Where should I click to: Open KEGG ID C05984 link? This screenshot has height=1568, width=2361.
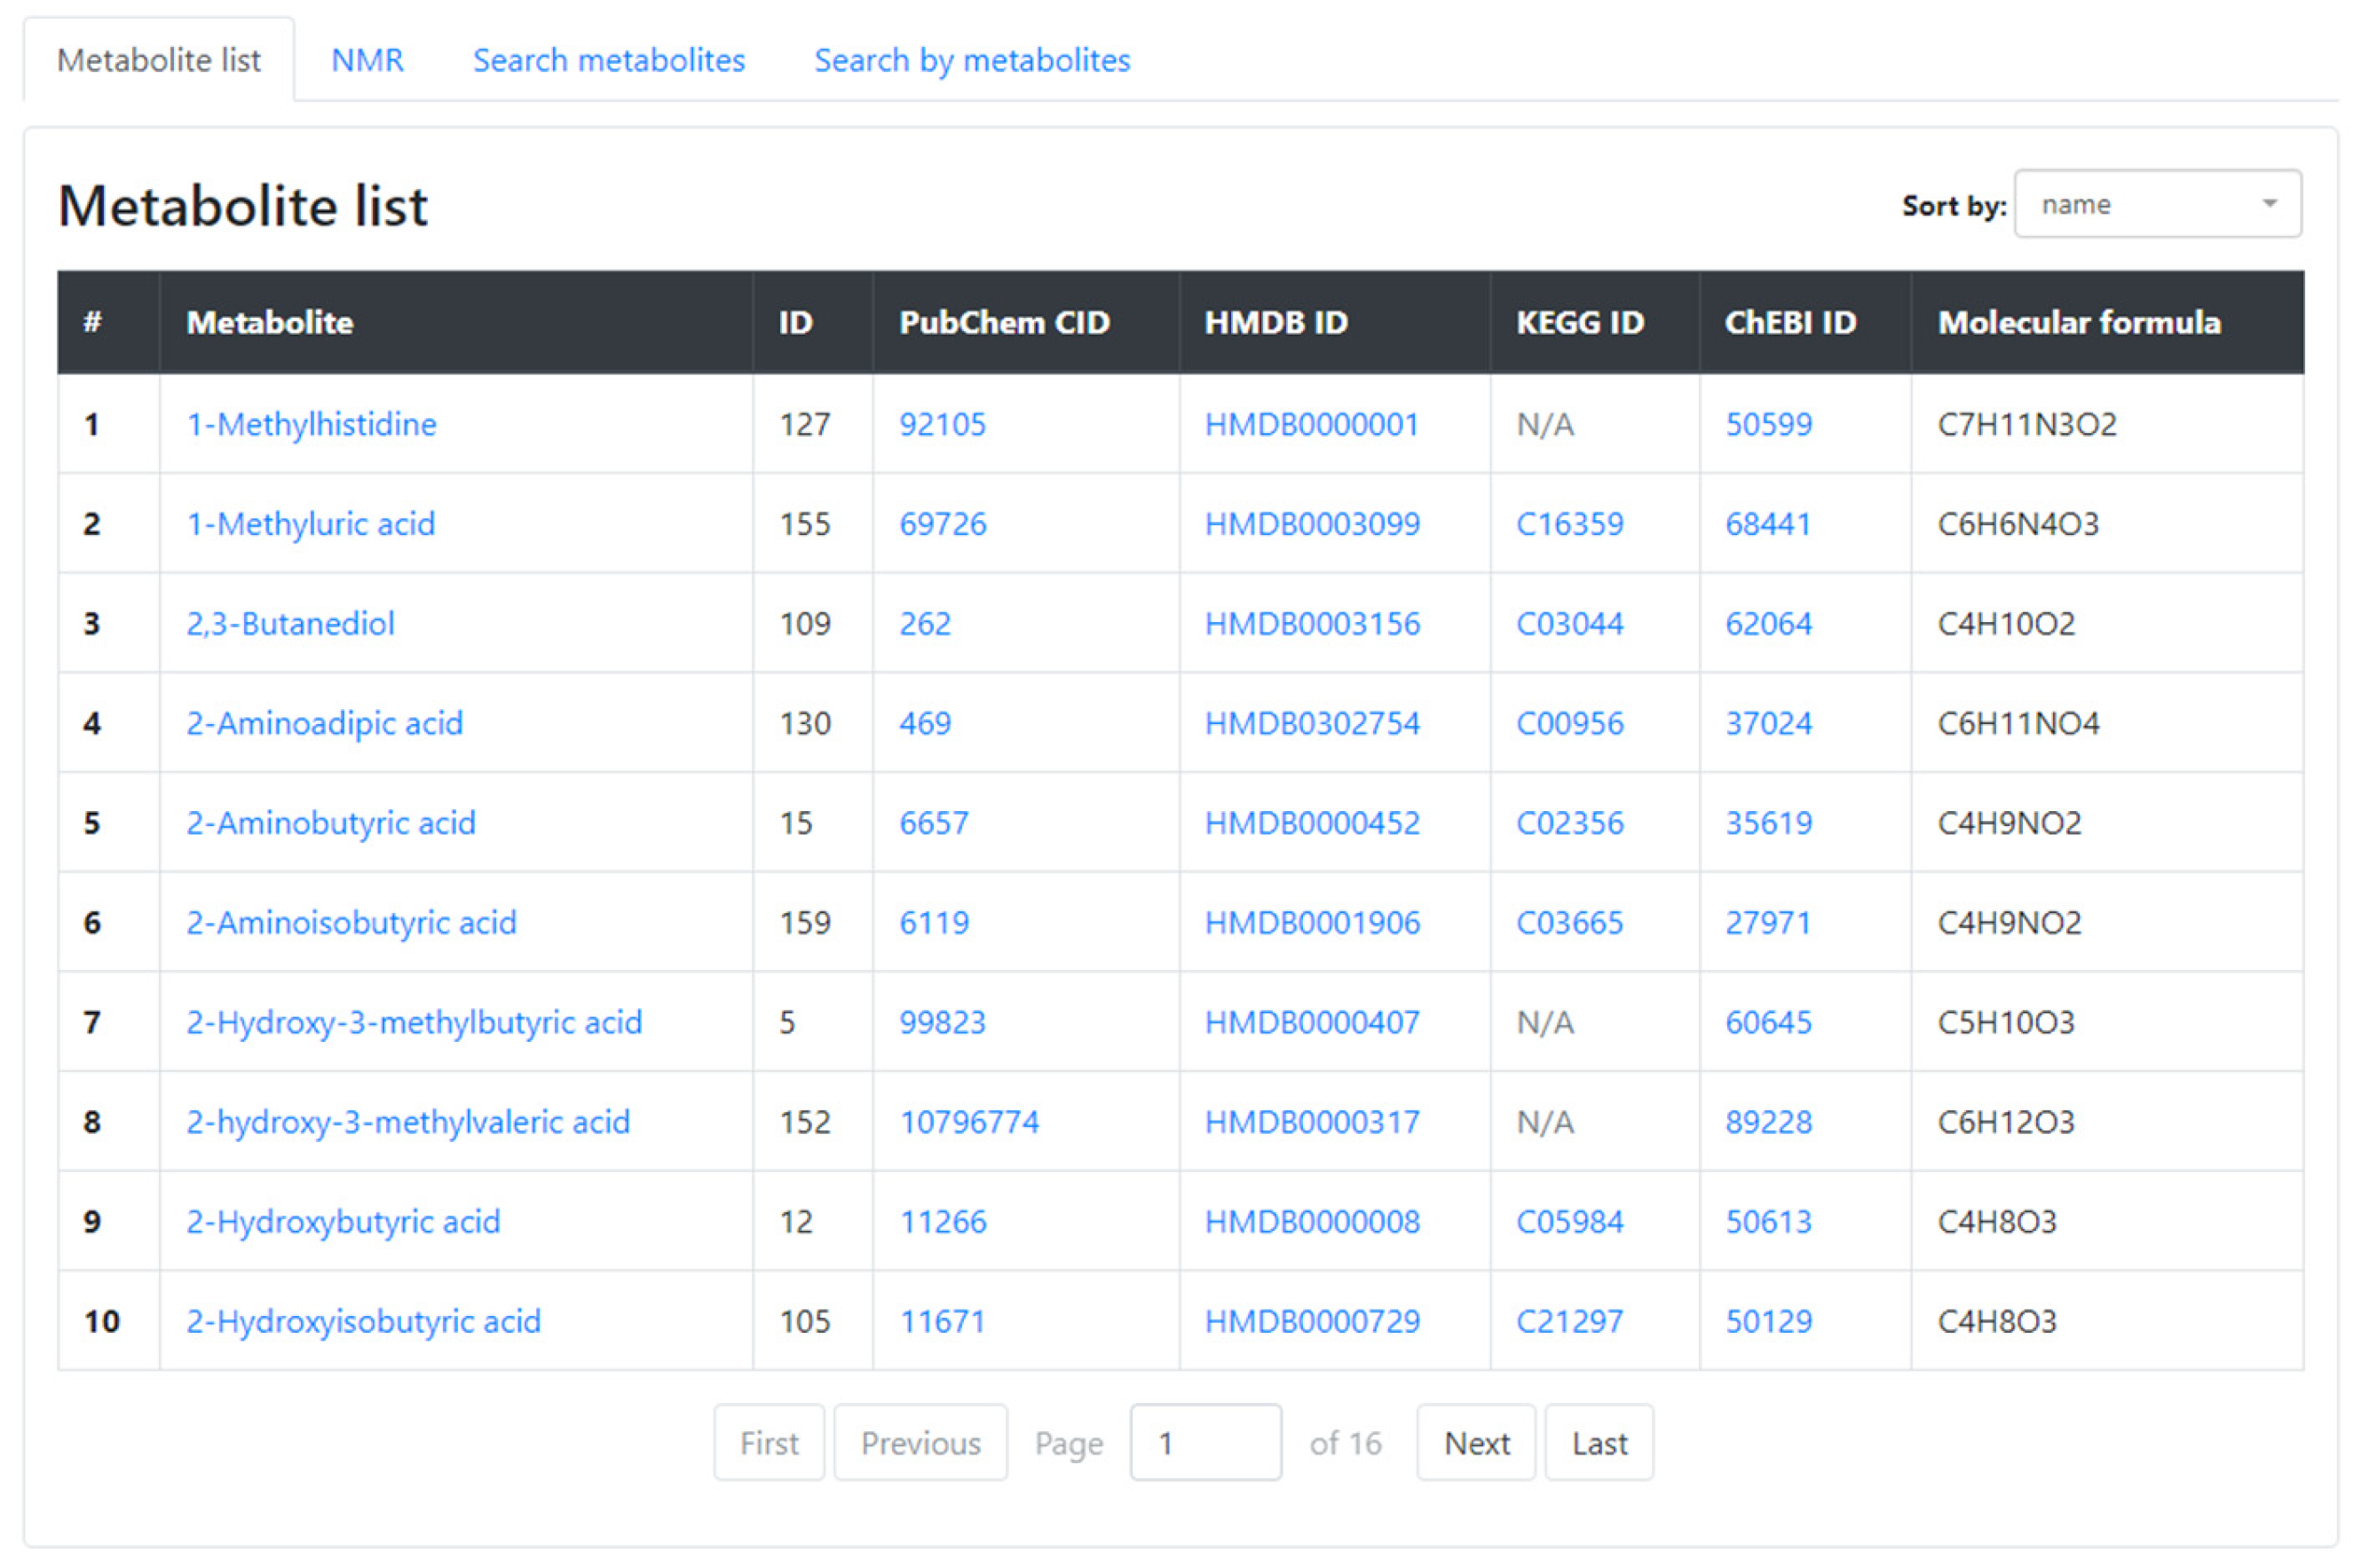[1570, 1222]
